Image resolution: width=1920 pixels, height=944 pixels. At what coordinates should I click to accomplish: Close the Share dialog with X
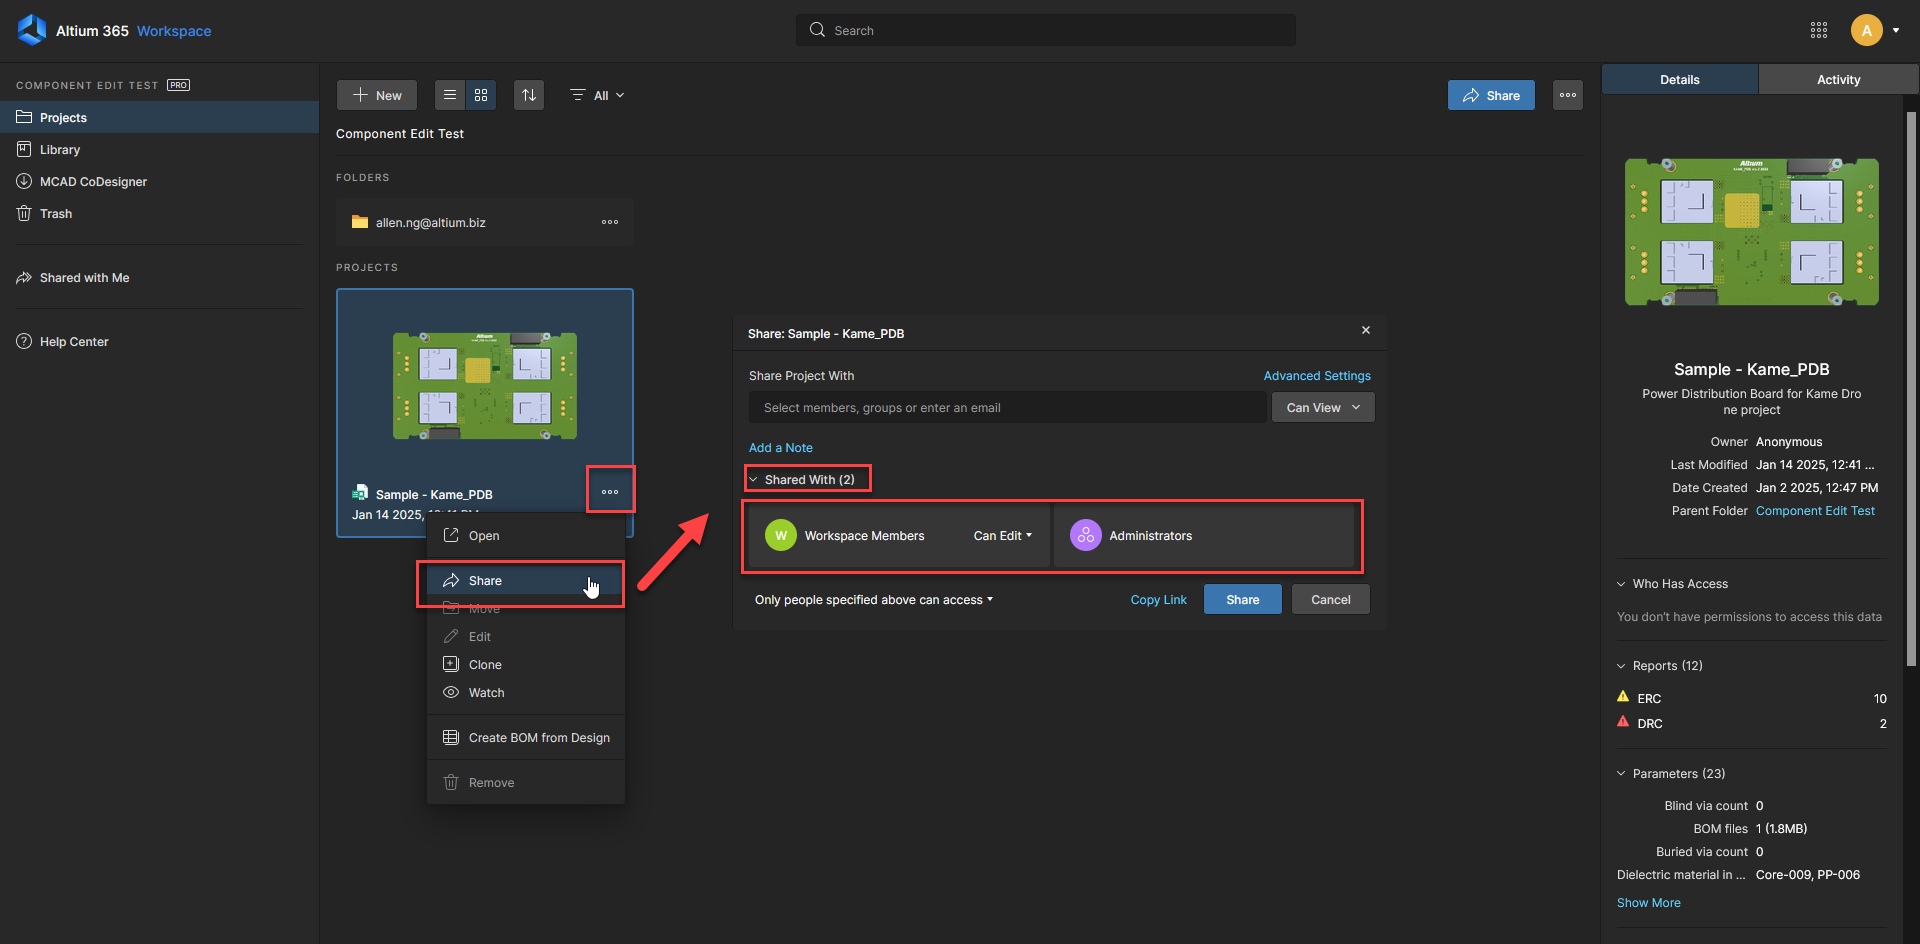pyautogui.click(x=1366, y=330)
